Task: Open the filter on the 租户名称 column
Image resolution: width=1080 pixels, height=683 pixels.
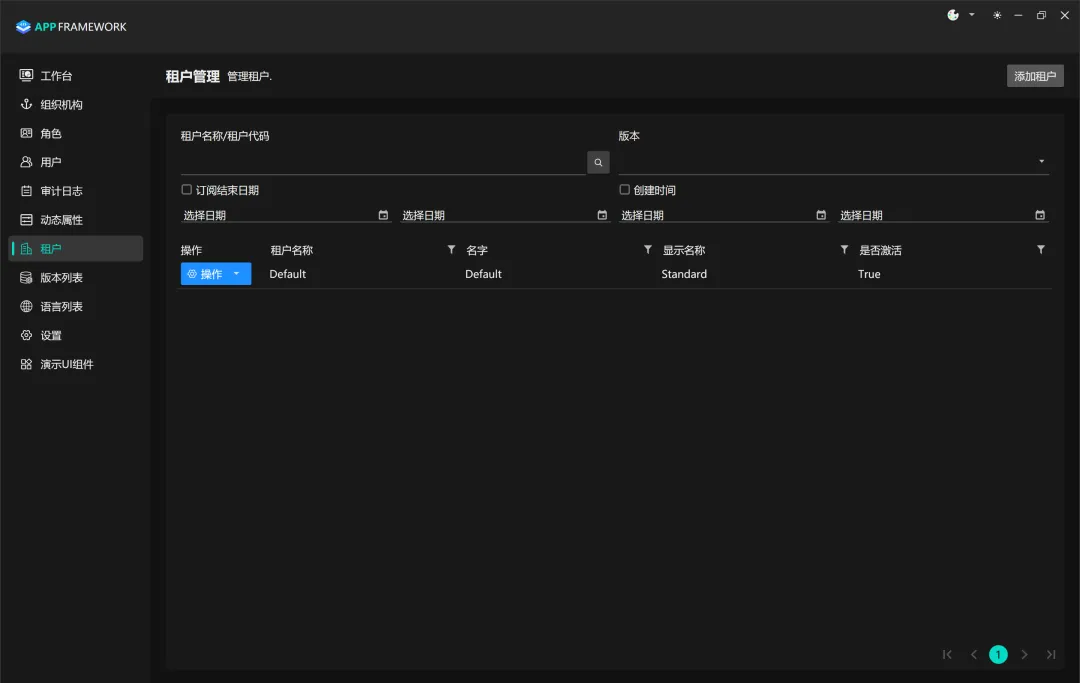Action: 450,249
